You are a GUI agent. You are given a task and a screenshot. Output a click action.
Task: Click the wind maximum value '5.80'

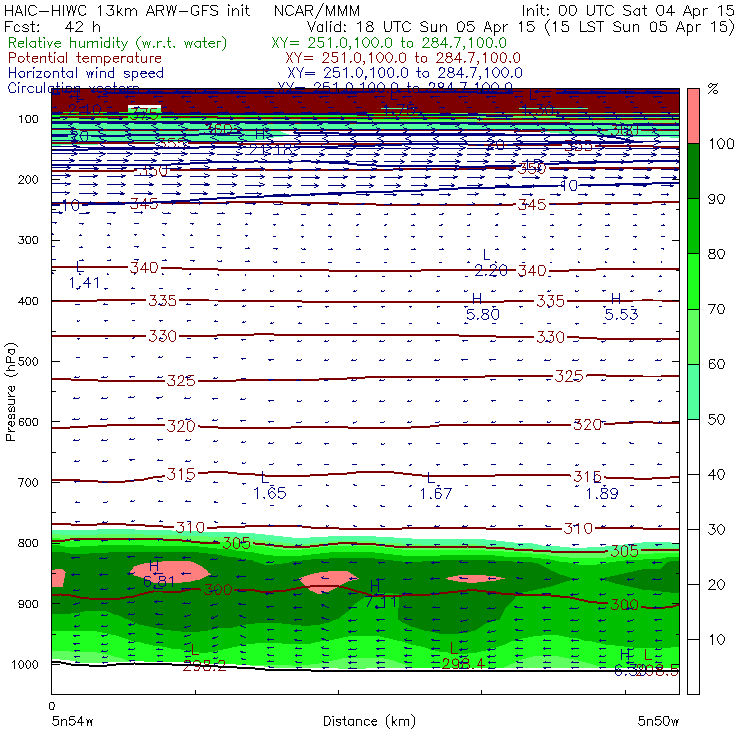point(482,314)
